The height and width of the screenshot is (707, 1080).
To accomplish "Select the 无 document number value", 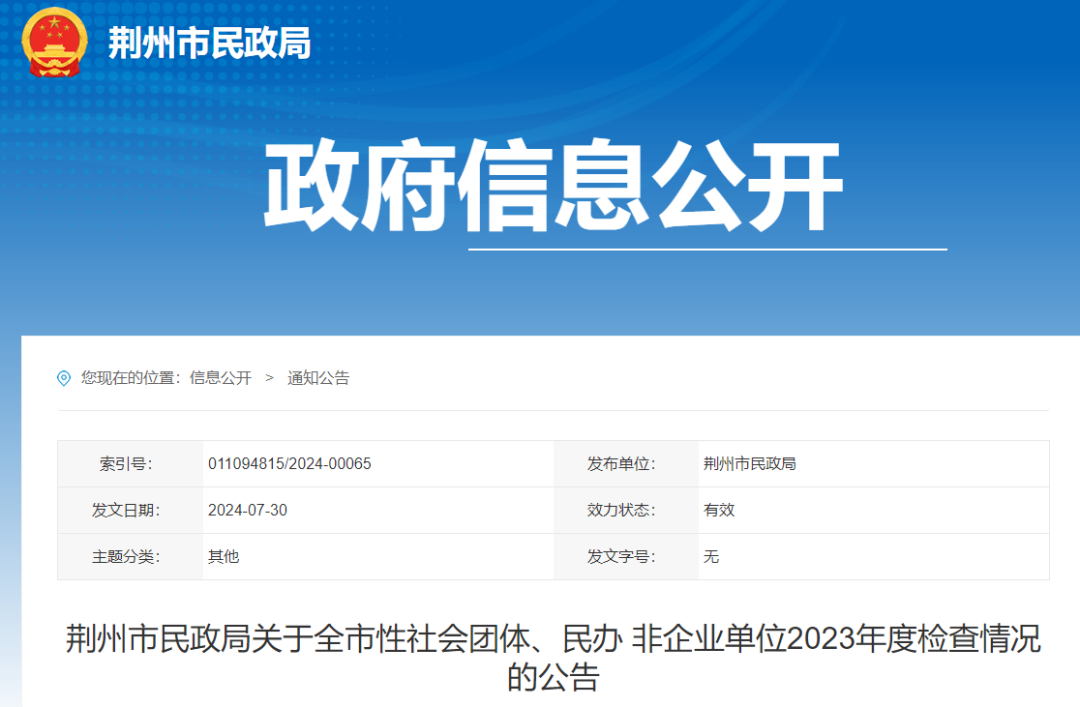I will (711, 556).
